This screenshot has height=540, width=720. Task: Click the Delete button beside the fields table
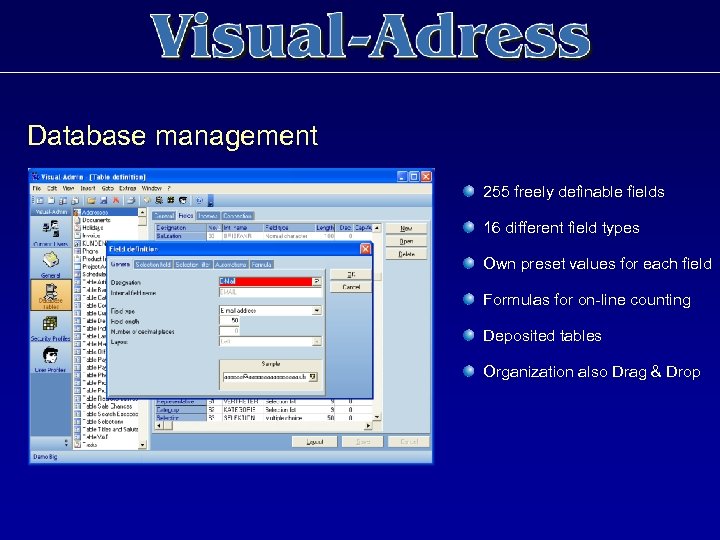(406, 254)
